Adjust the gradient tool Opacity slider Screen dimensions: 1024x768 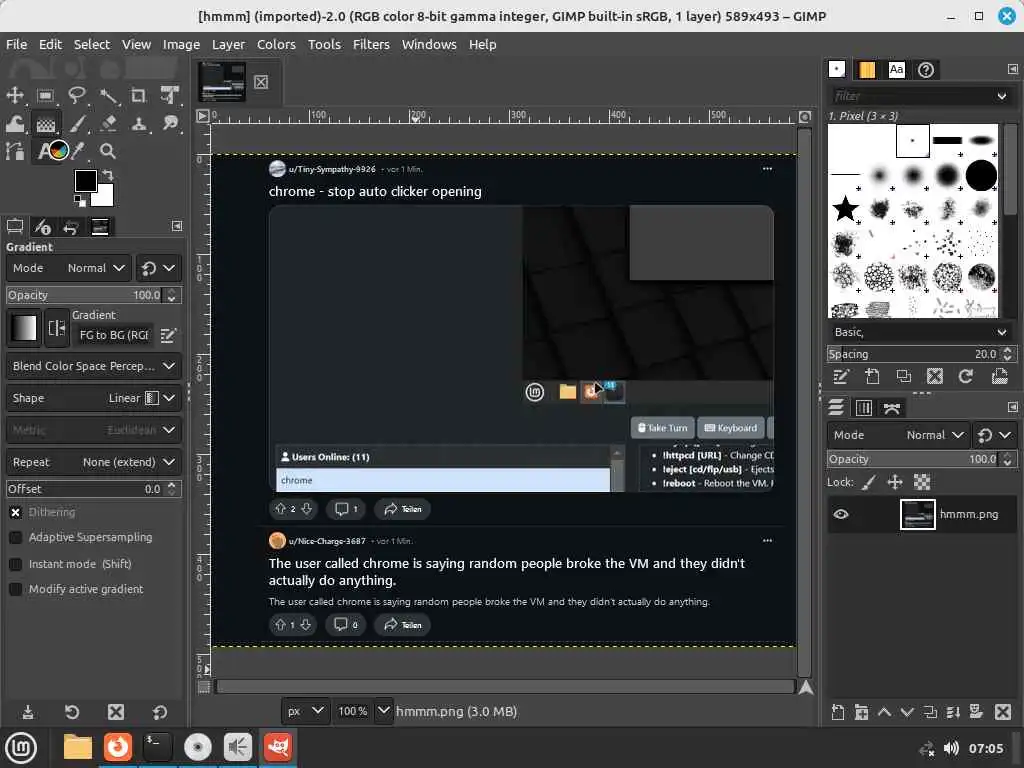tap(85, 295)
